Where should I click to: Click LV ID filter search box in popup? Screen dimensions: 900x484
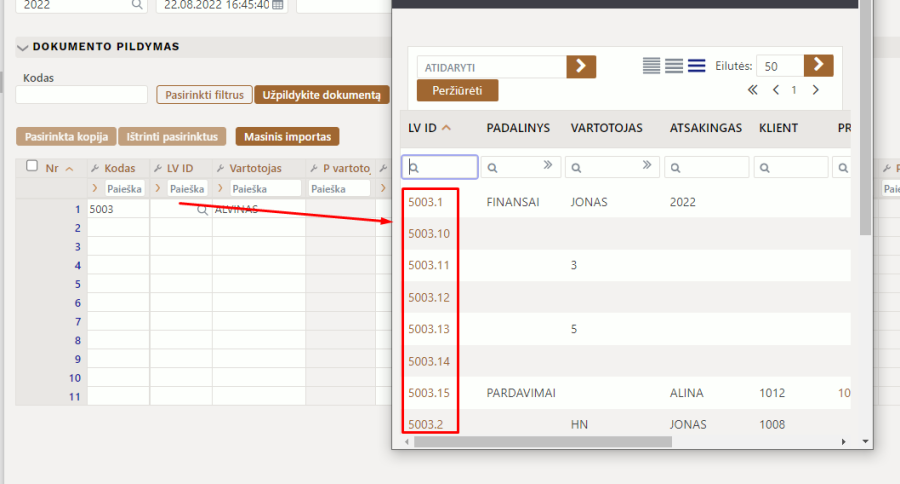click(x=440, y=167)
